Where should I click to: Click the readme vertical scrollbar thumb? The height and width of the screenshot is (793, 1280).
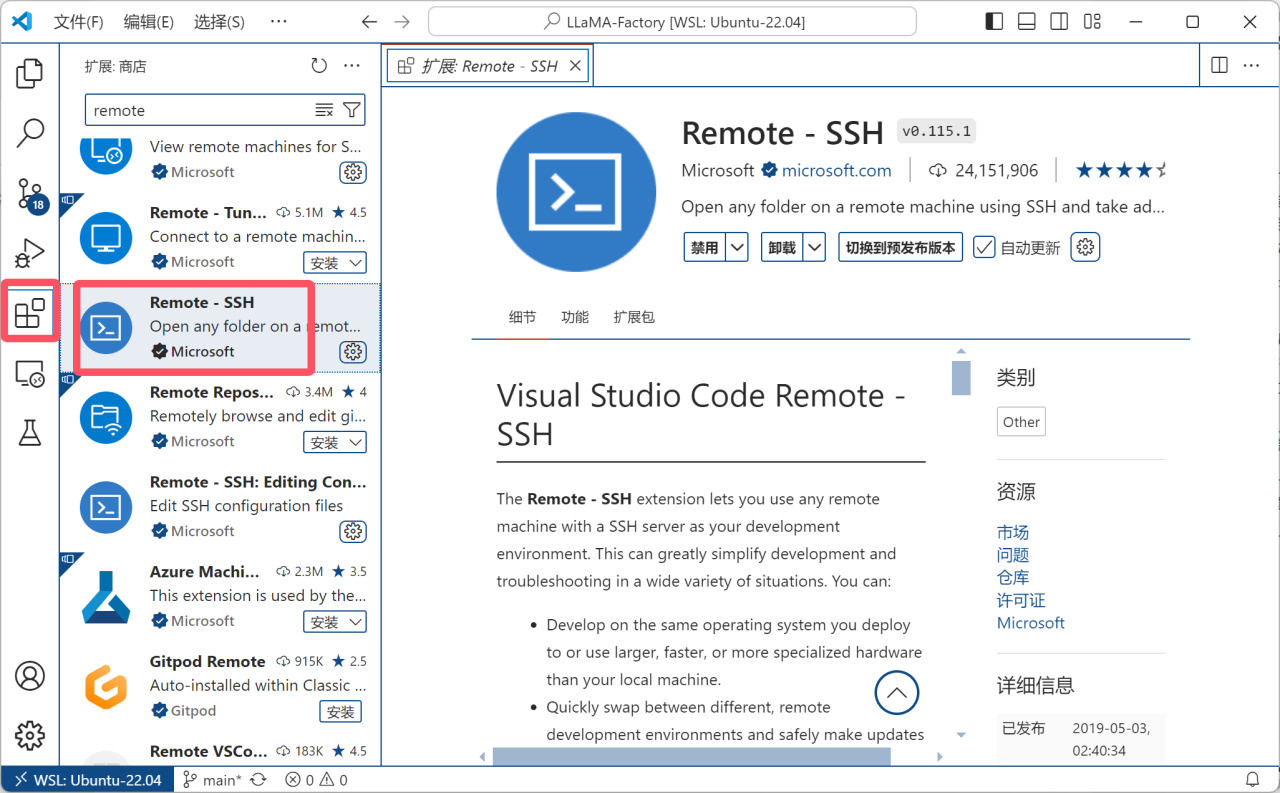[x=961, y=378]
